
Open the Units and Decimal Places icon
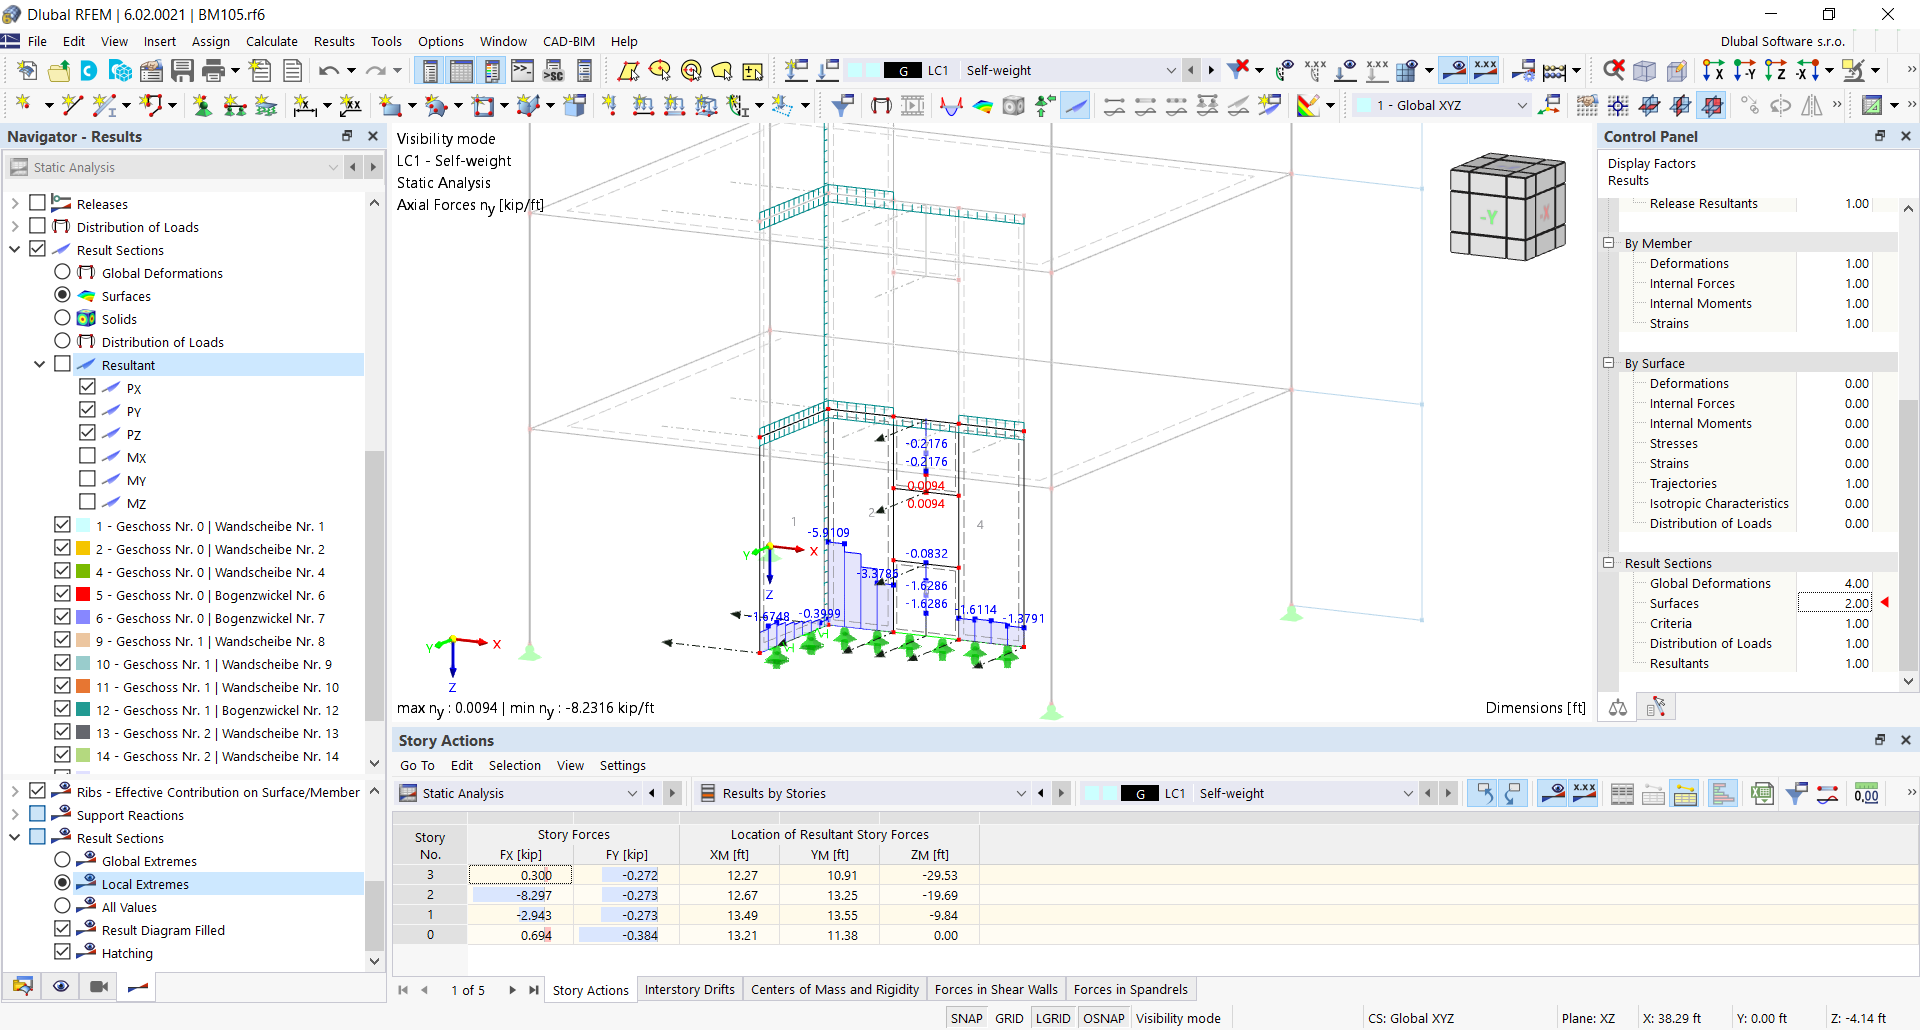pos(1866,793)
